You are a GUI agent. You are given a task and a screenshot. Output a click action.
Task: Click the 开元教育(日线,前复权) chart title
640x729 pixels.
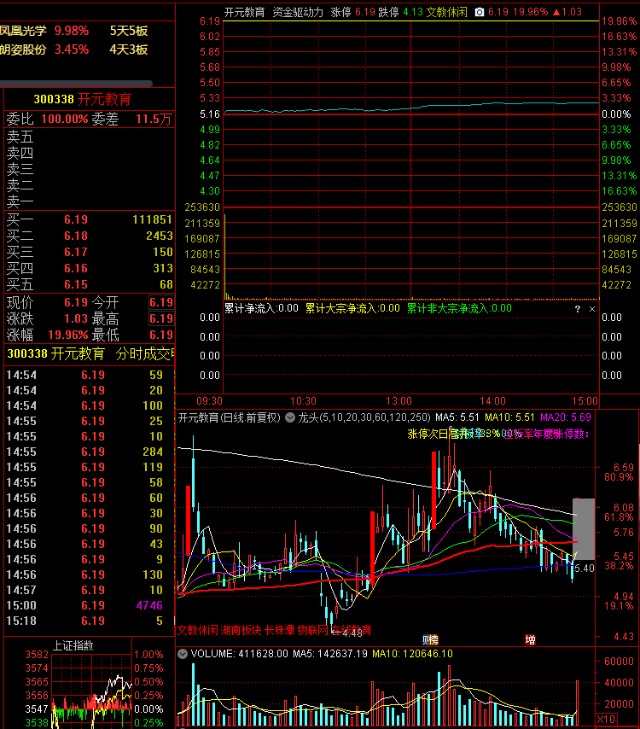(230, 418)
